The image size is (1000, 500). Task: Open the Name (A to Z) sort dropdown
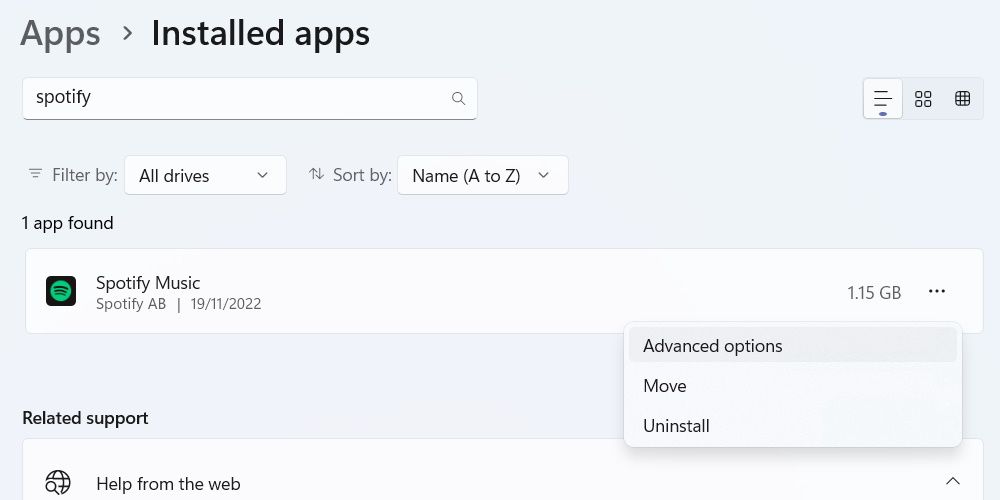coord(482,175)
